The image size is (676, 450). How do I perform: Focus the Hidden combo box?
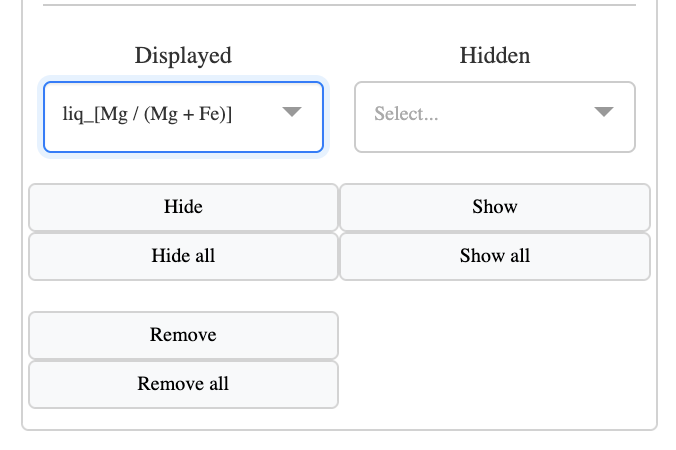point(495,117)
